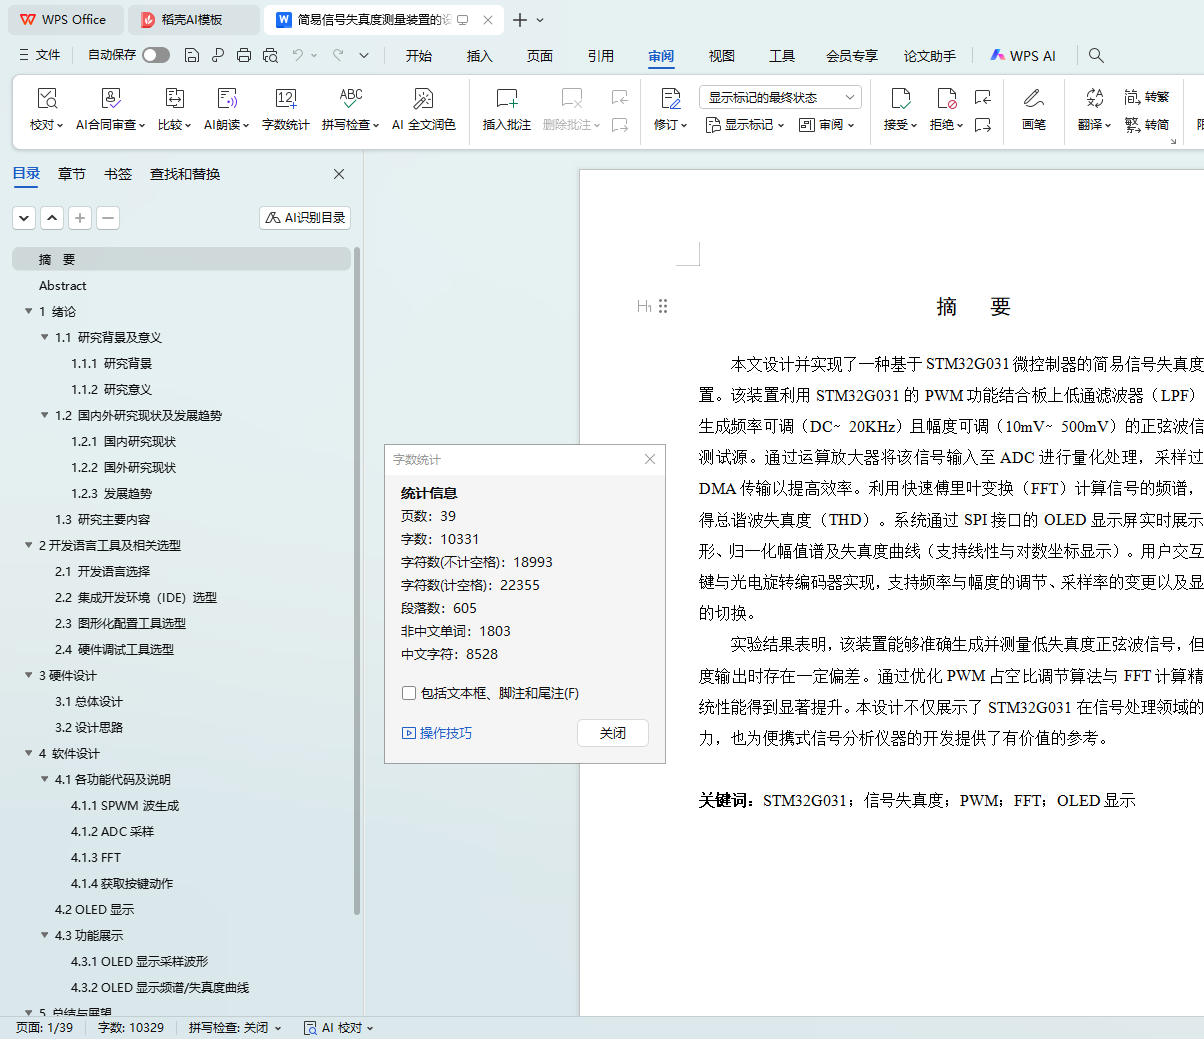Check the 包括文本框、脚注和尾注 checkbox
This screenshot has height=1039, width=1204.
pos(409,693)
